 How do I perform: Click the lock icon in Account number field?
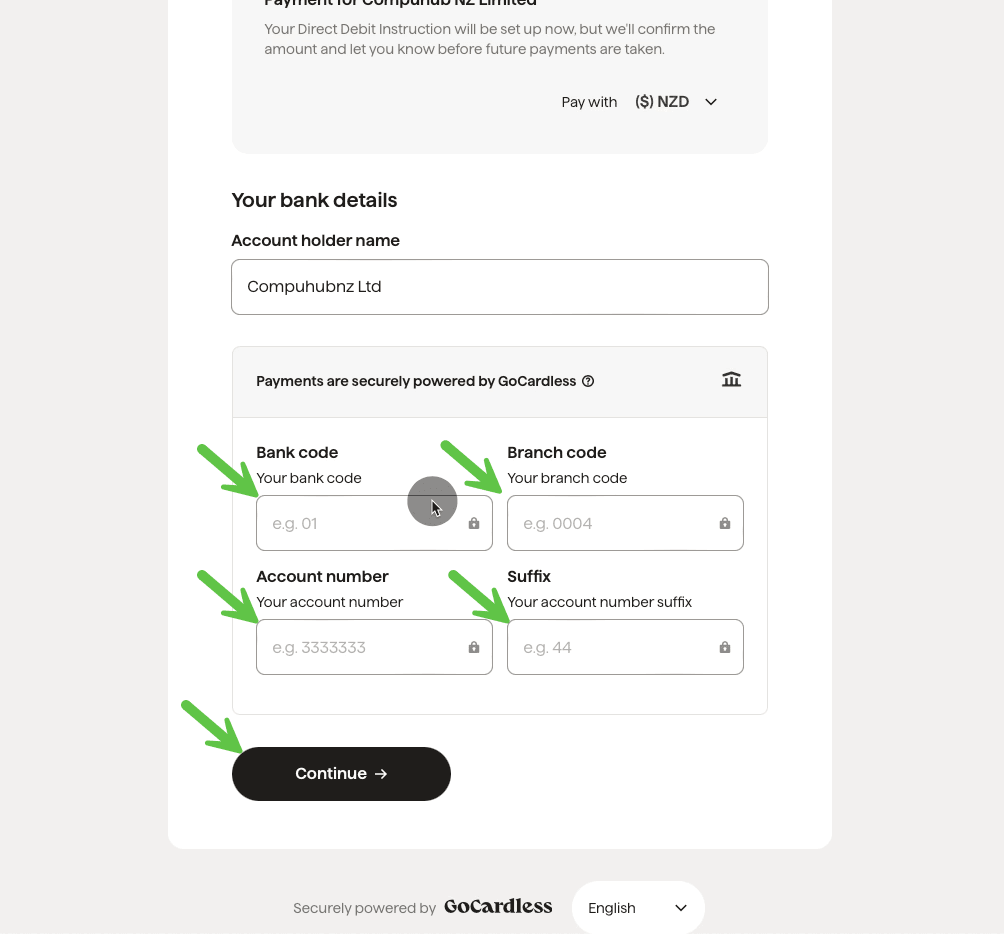click(474, 648)
